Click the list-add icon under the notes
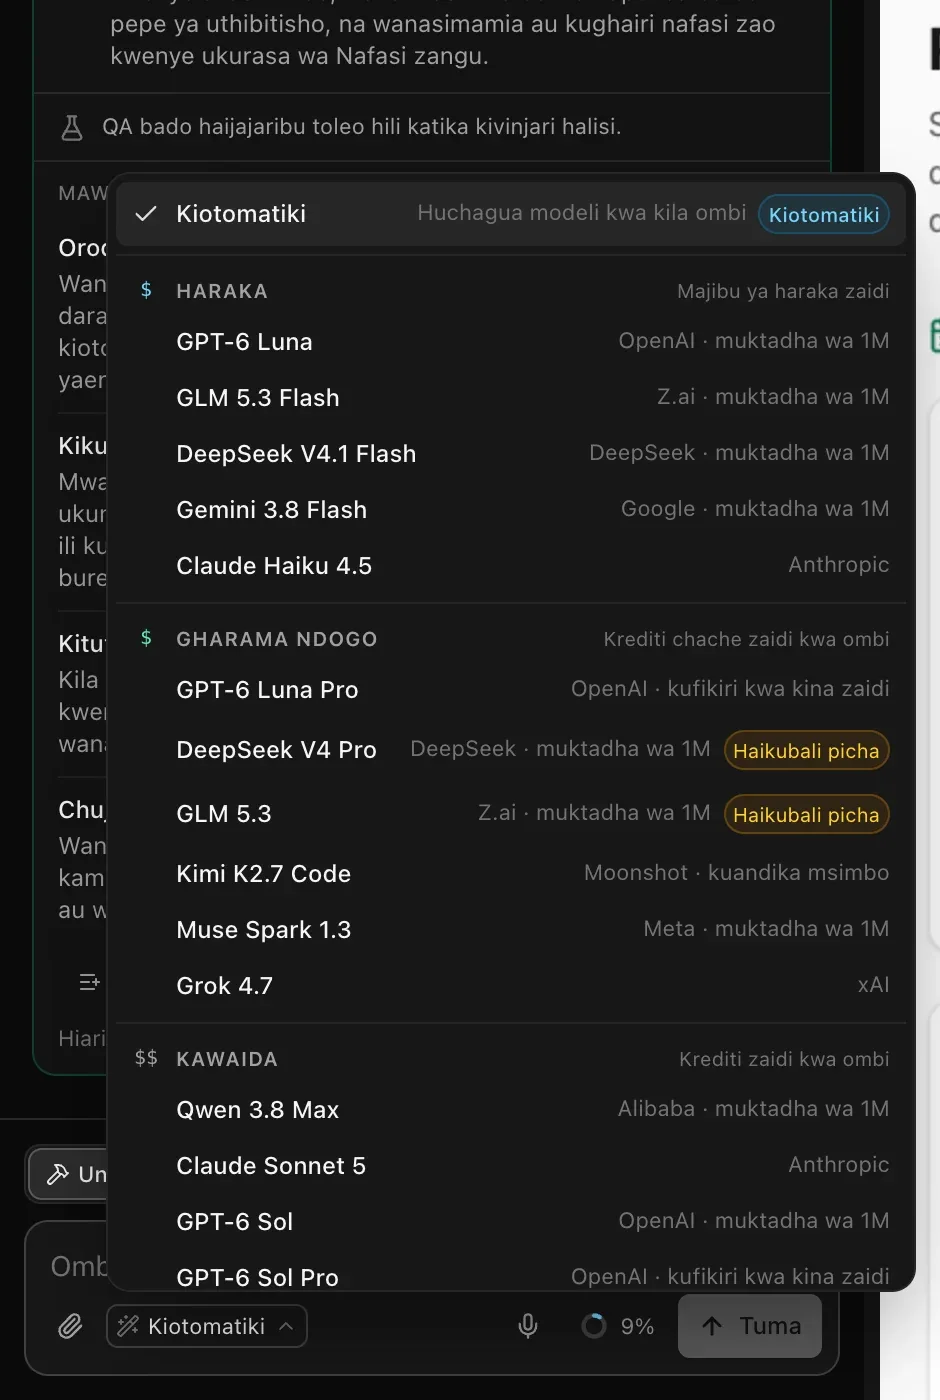Viewport: 940px width, 1400px height. point(89,982)
